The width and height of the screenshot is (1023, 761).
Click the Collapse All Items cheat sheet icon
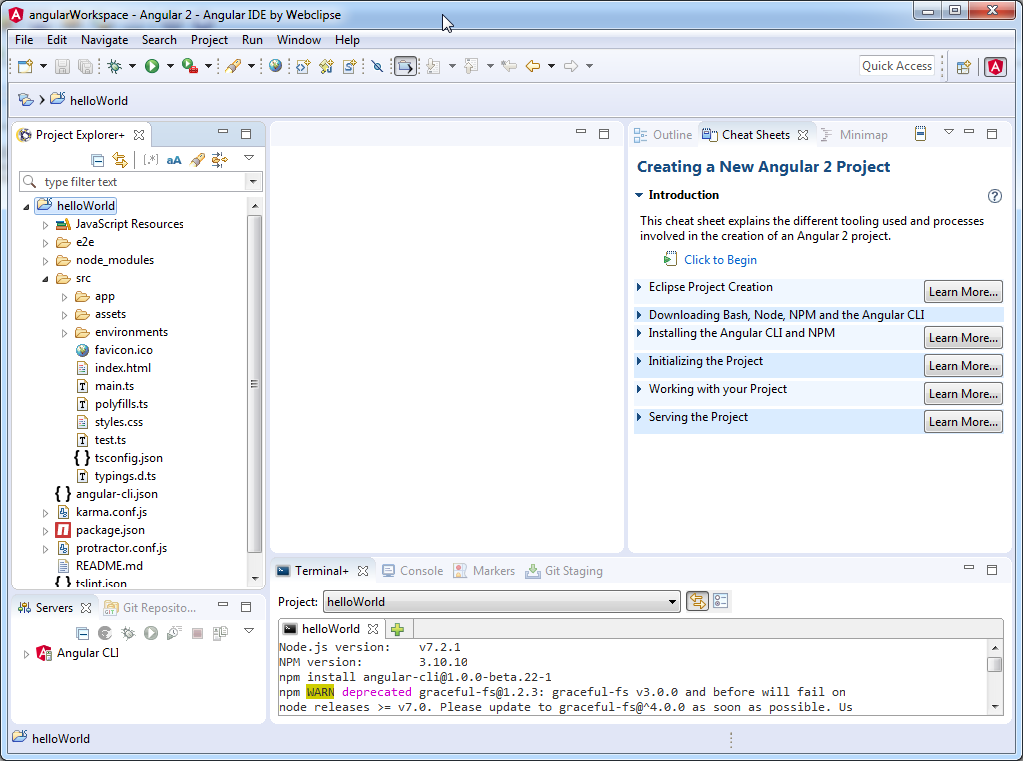click(x=920, y=134)
